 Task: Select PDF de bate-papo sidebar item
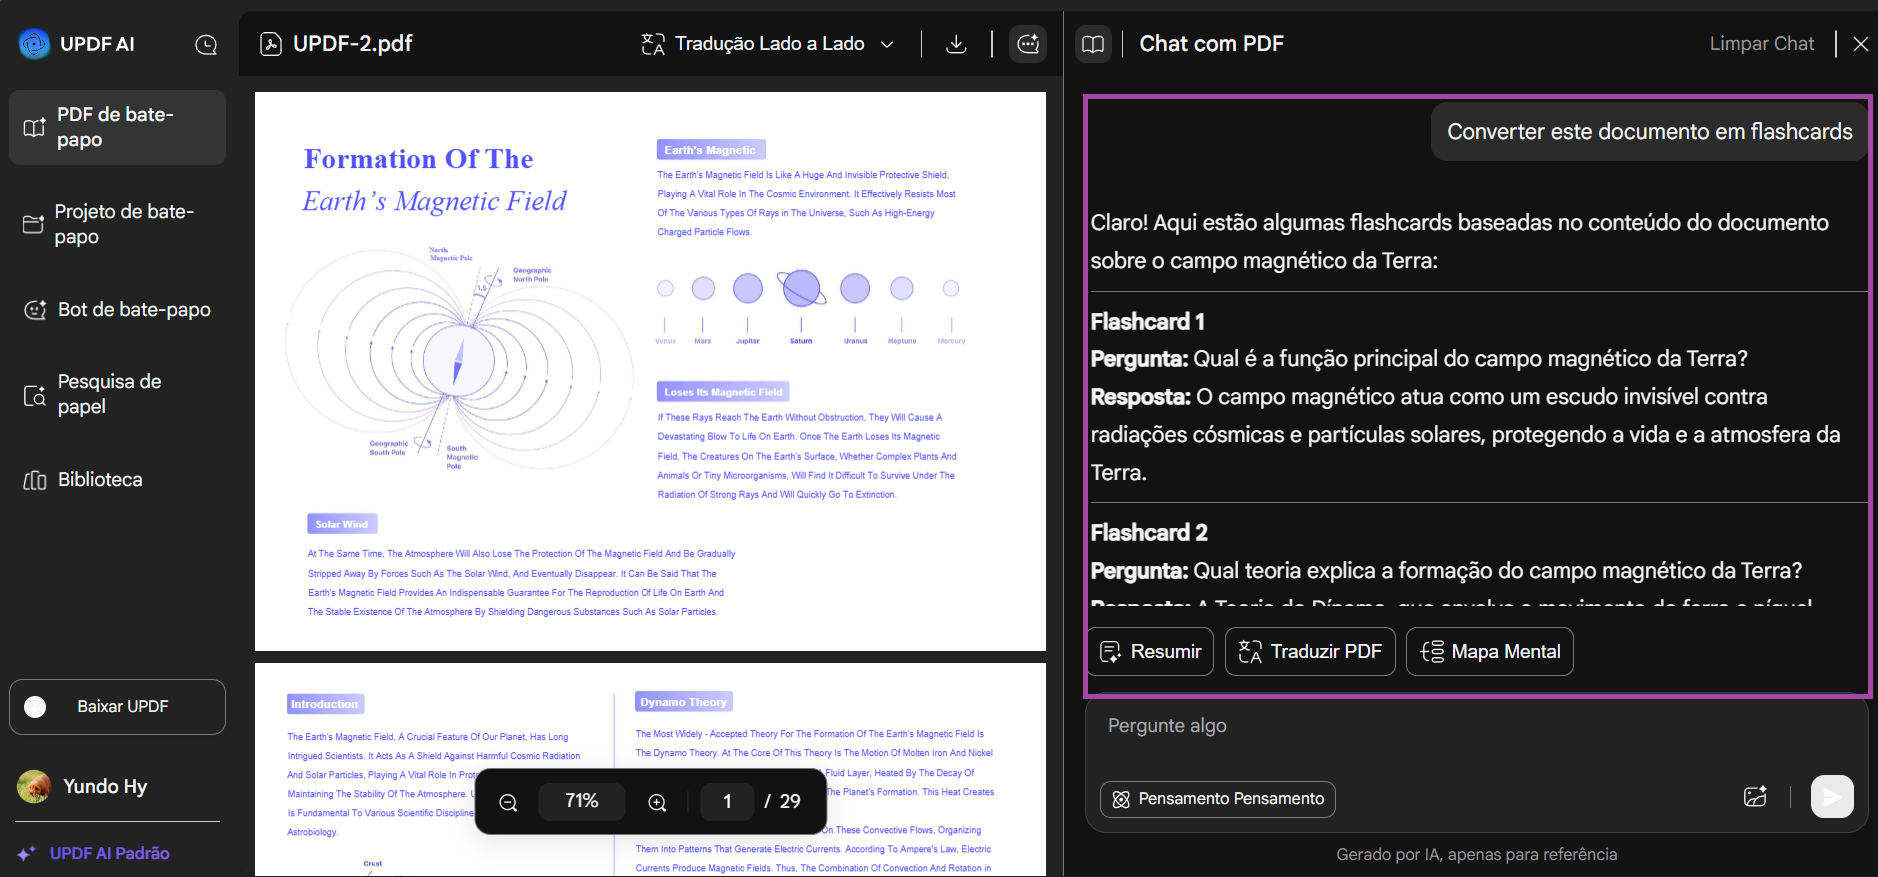point(117,127)
